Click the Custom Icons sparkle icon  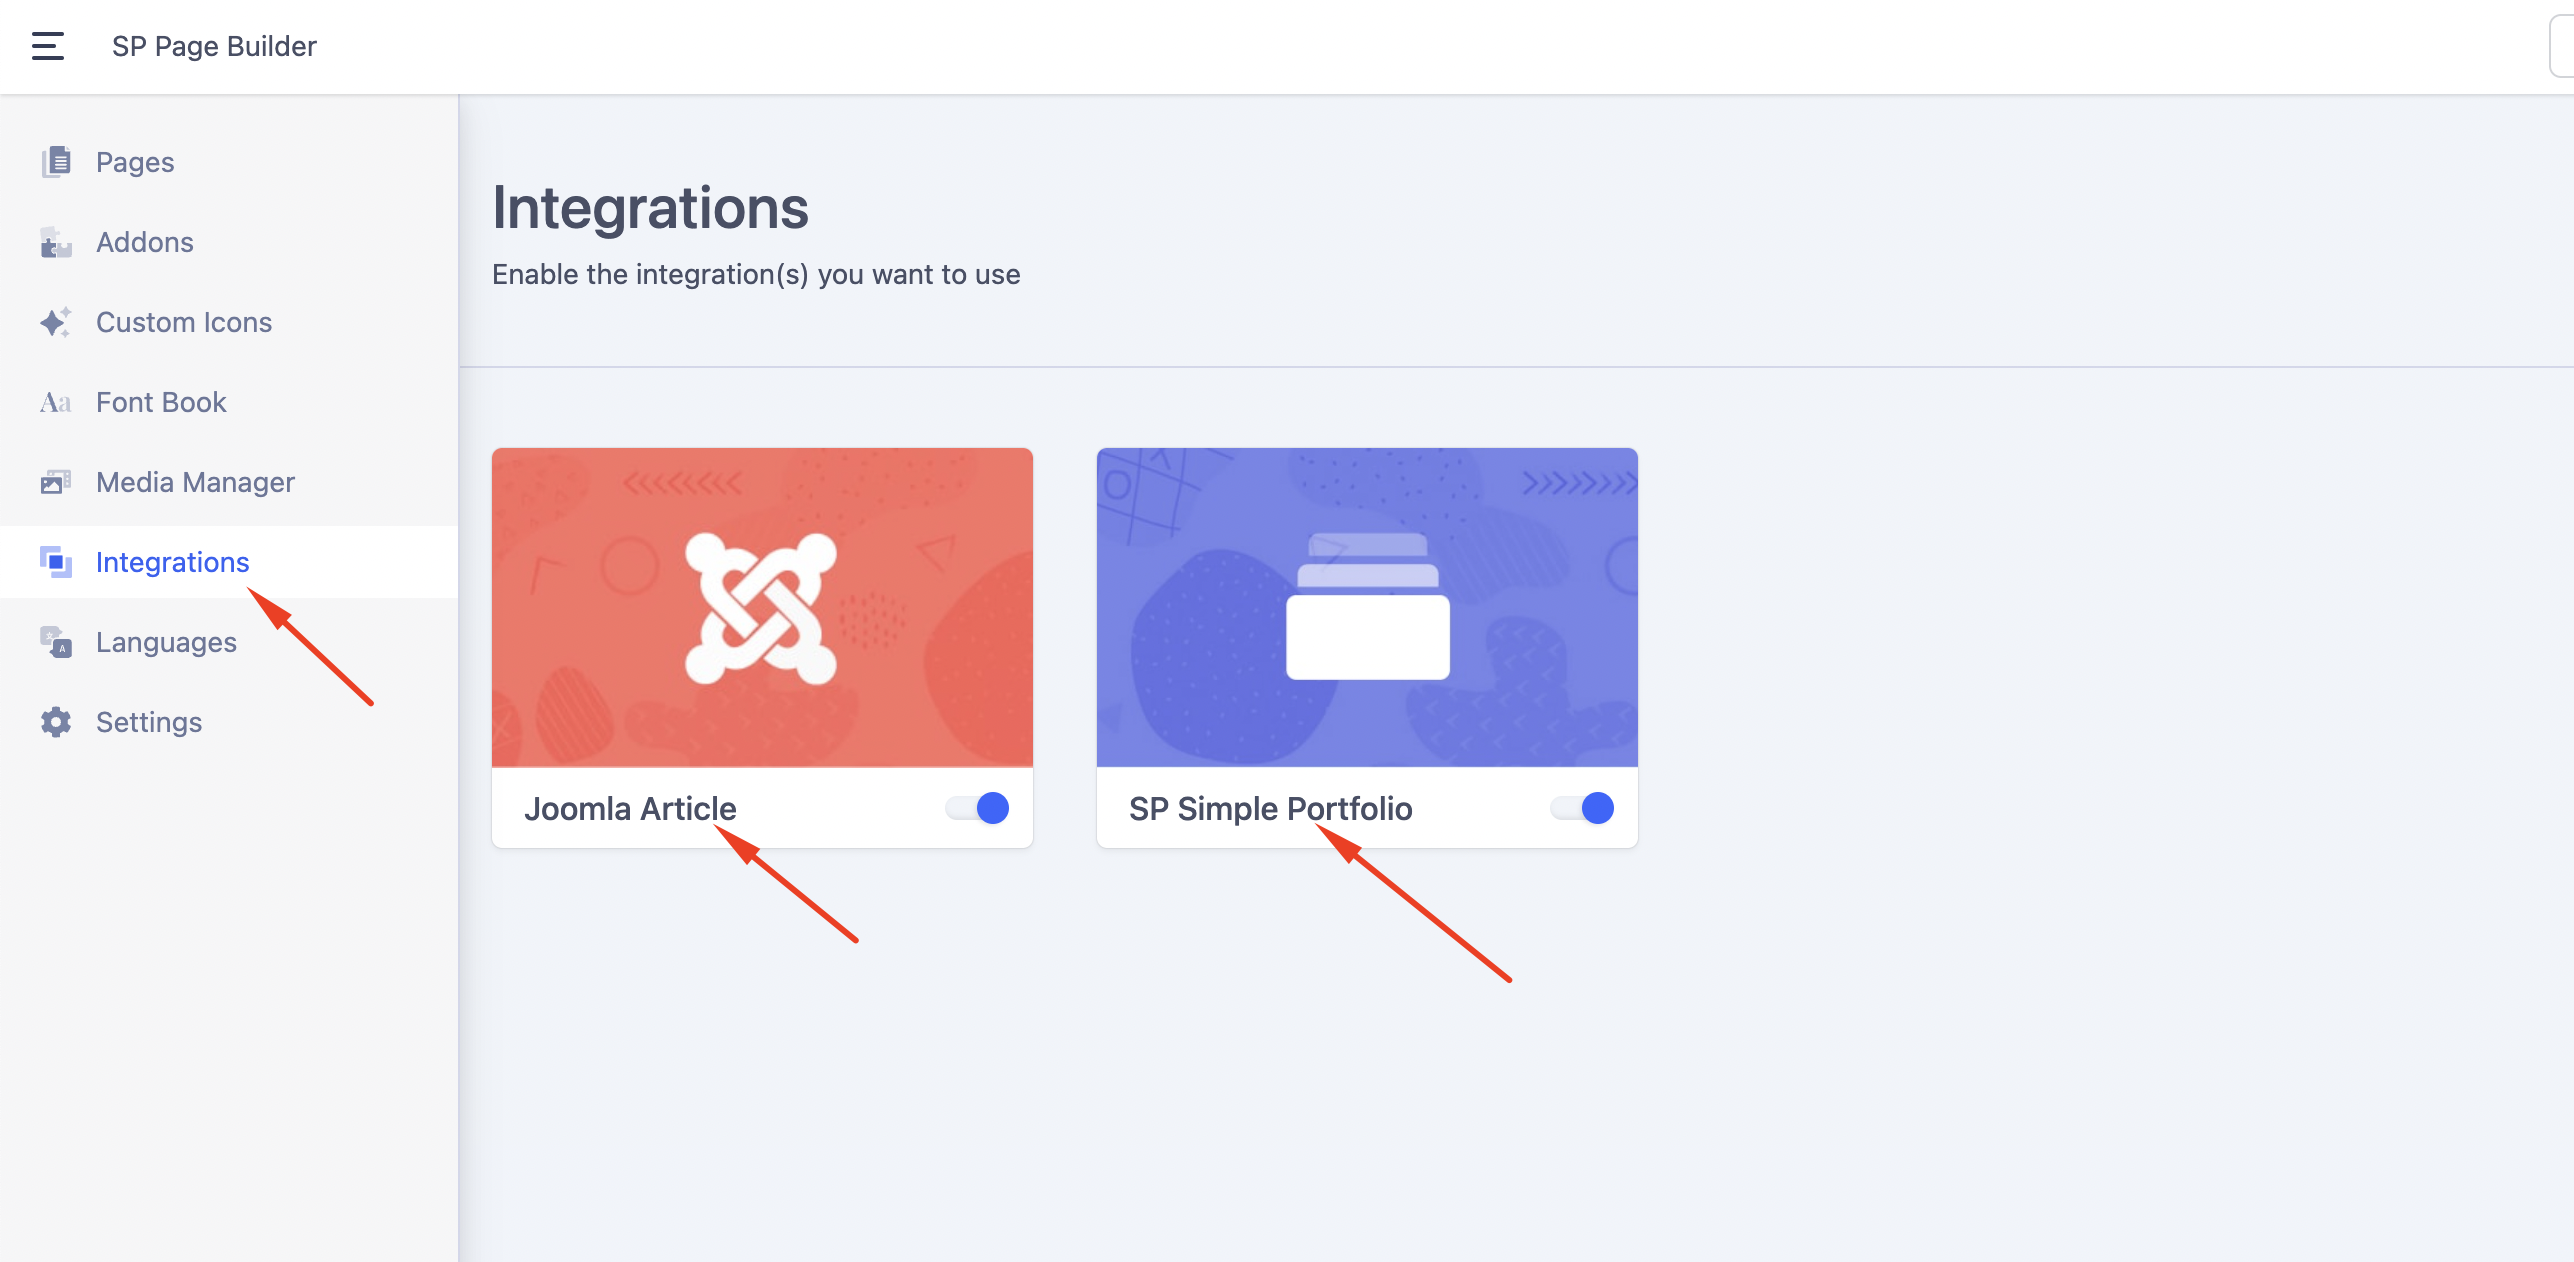56,322
